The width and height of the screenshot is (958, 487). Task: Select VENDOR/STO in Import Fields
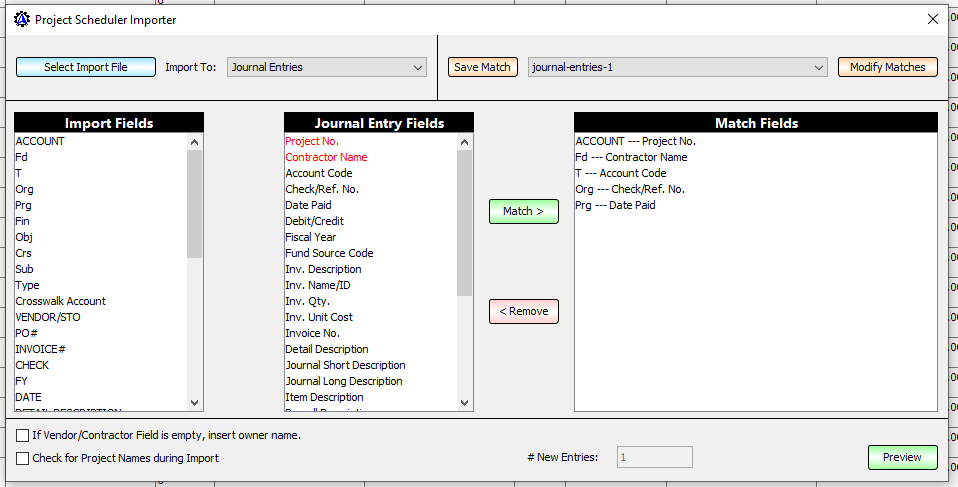46,317
